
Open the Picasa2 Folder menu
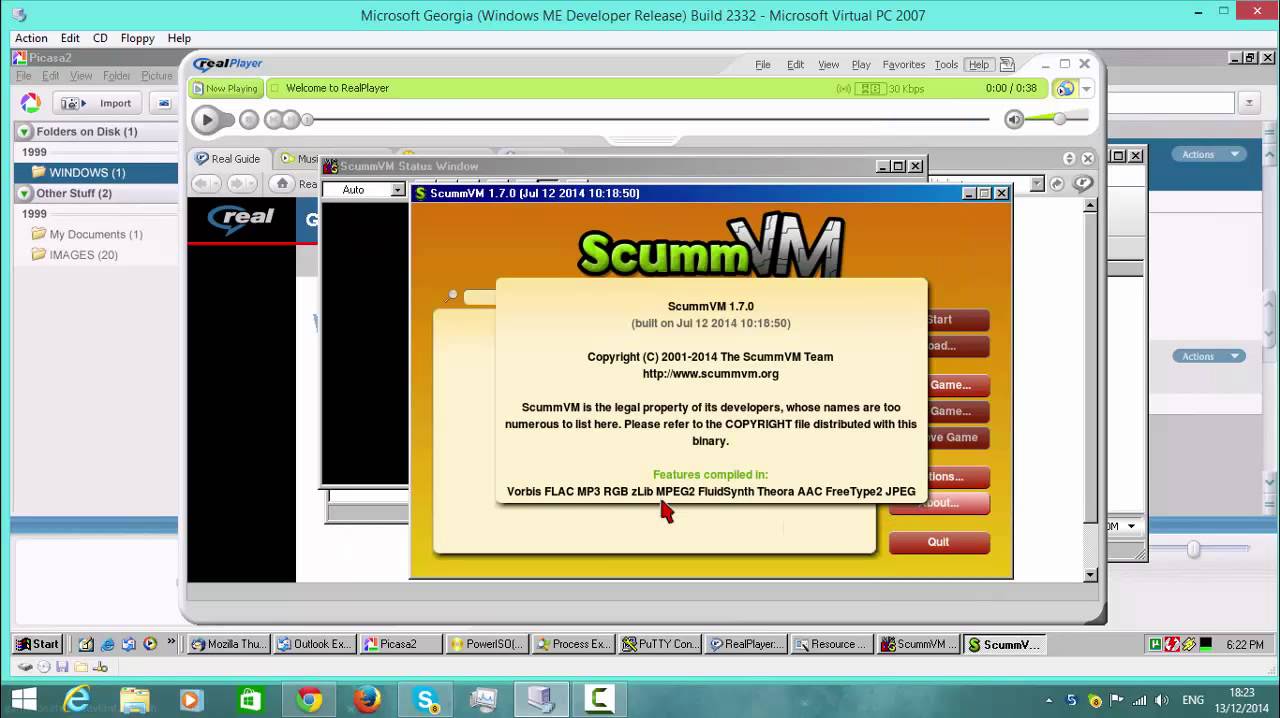click(116, 76)
